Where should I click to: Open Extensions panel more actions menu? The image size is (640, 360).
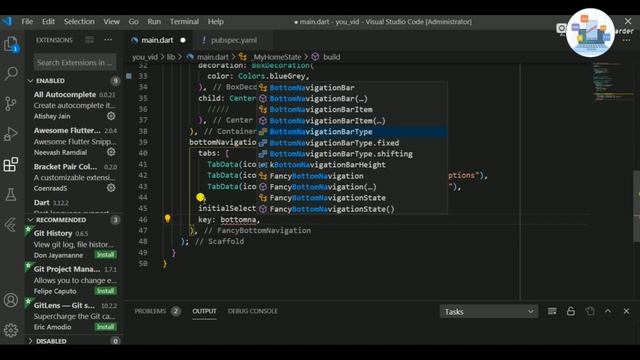point(108,40)
